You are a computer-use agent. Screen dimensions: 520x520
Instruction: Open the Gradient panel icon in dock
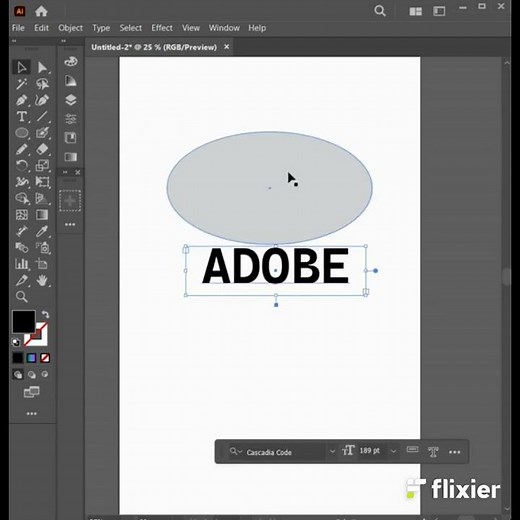70,157
